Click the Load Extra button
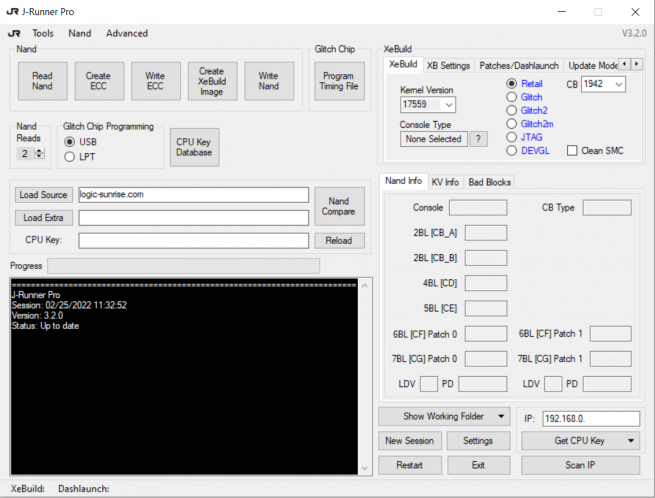 coord(44,218)
